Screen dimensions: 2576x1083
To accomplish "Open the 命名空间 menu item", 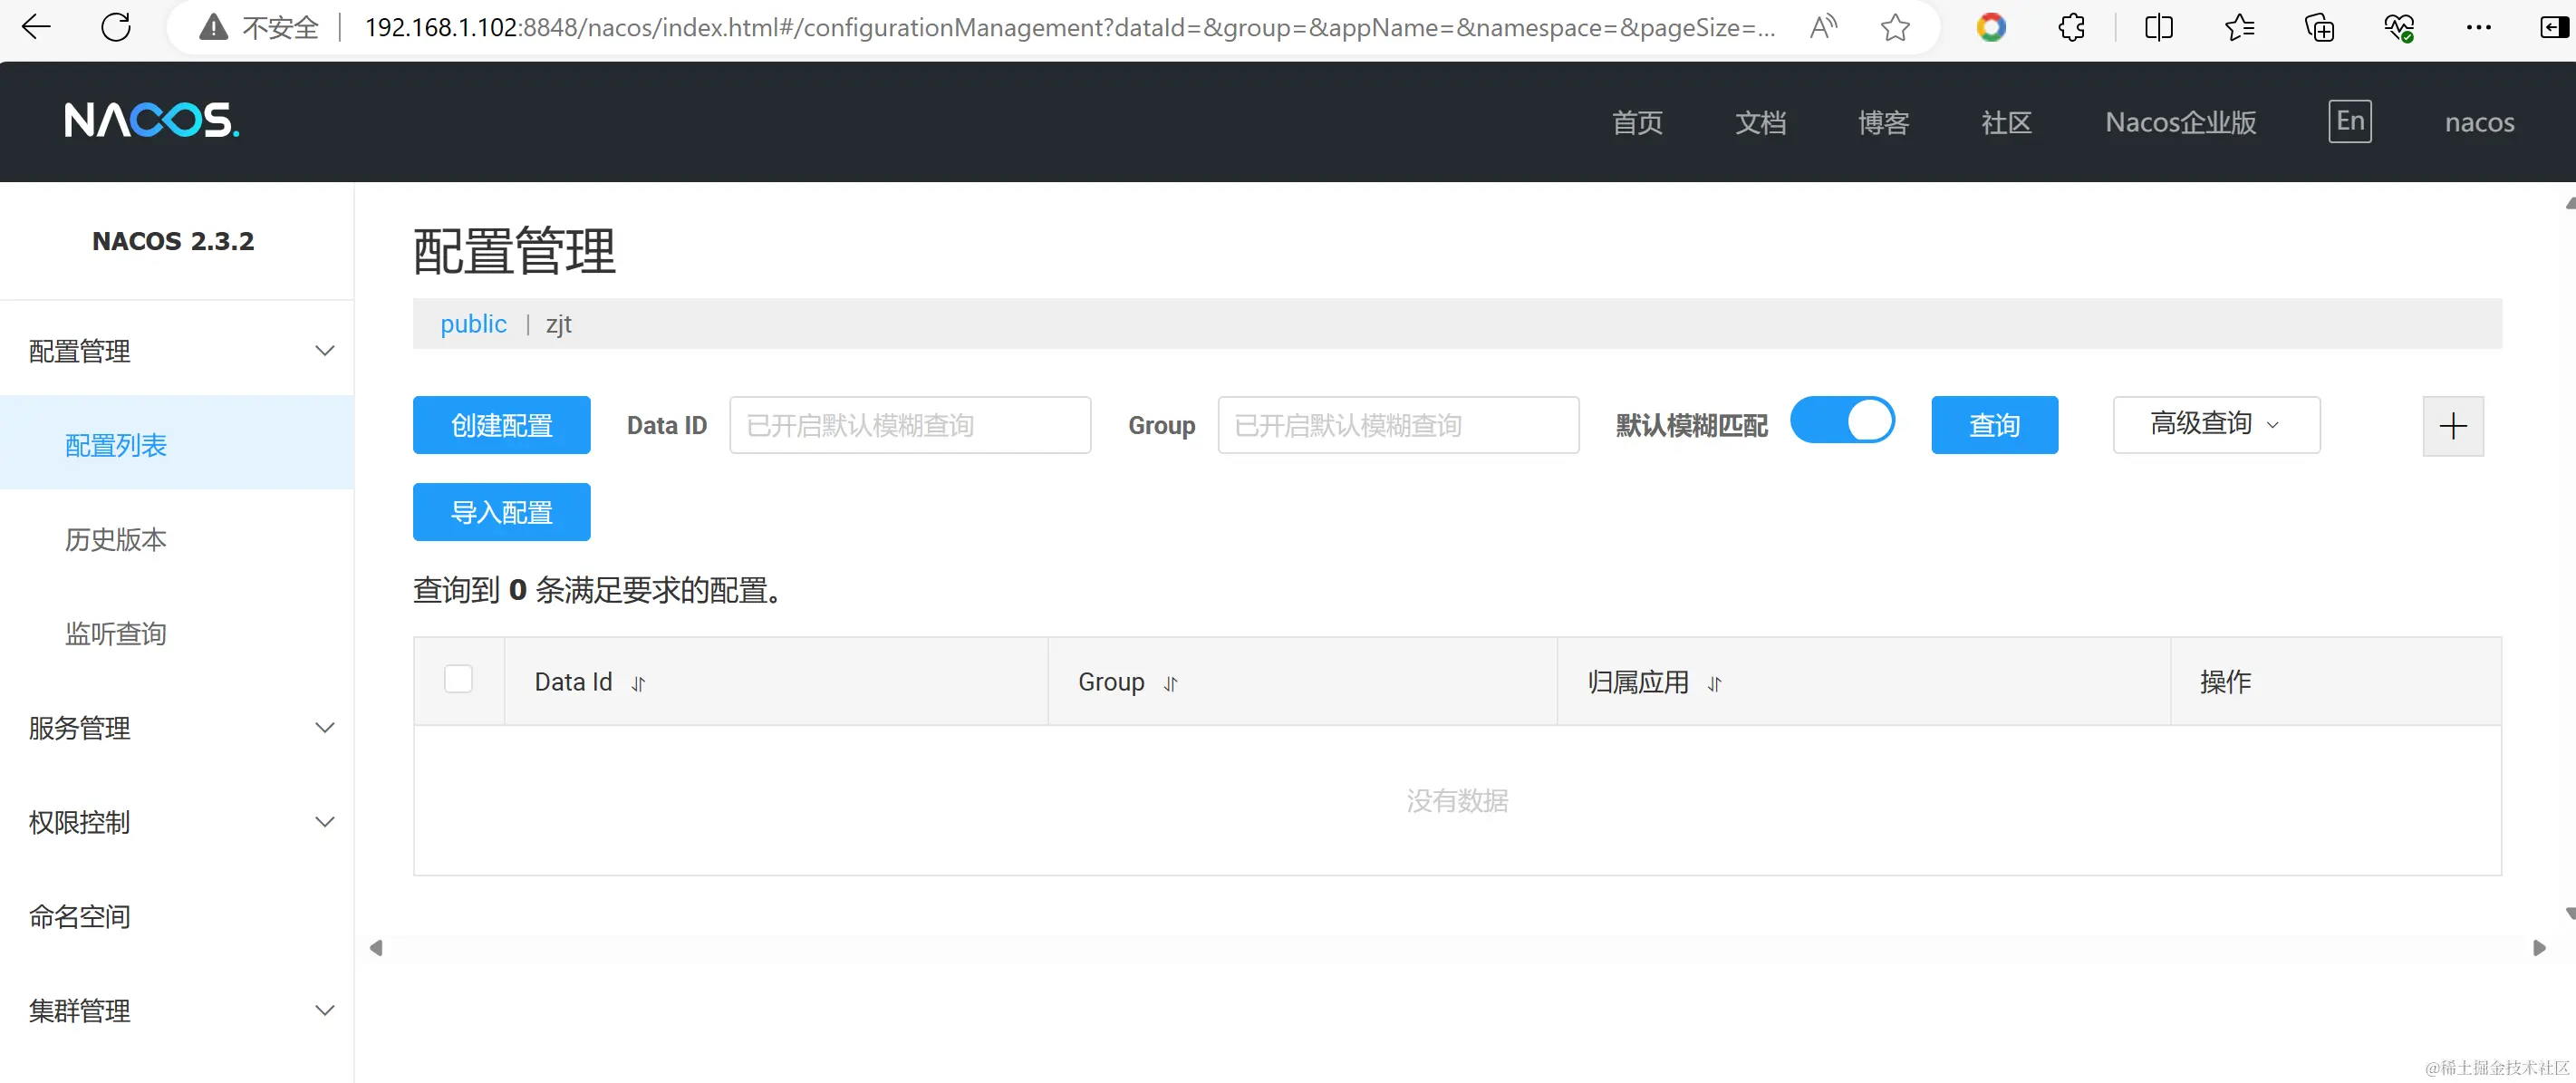I will [x=80, y=916].
